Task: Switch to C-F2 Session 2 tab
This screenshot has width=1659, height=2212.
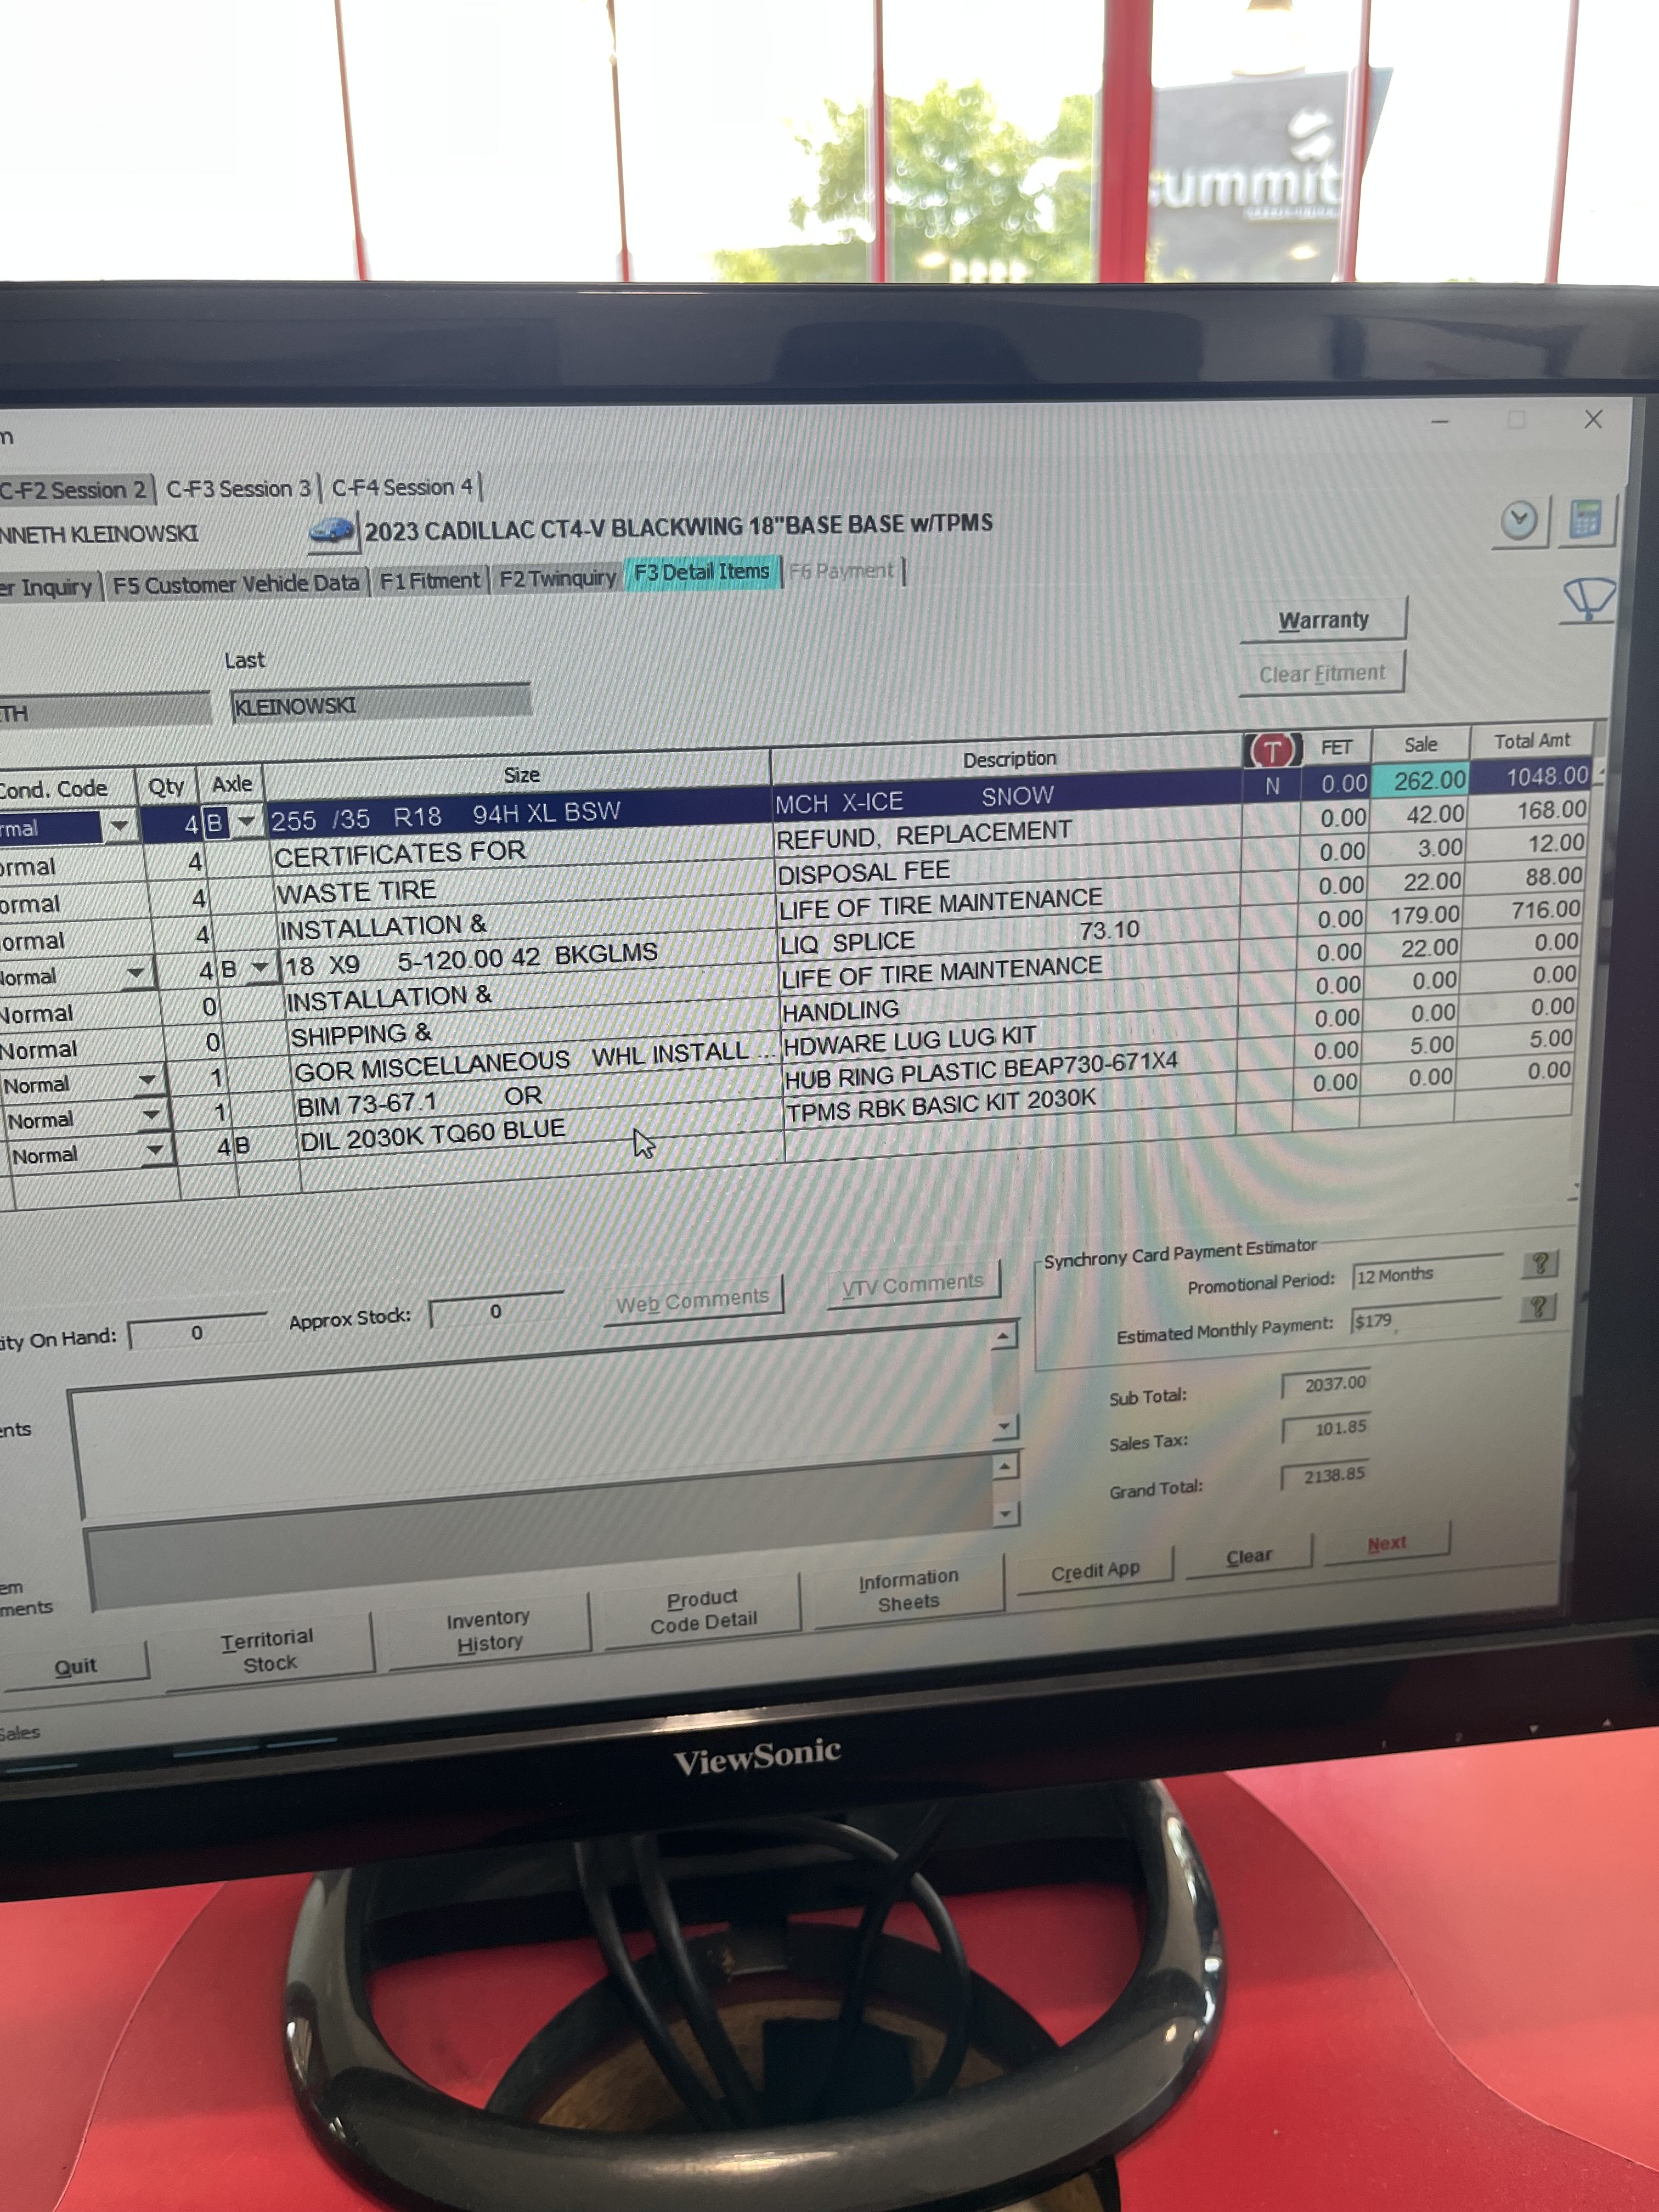Action: [75, 490]
